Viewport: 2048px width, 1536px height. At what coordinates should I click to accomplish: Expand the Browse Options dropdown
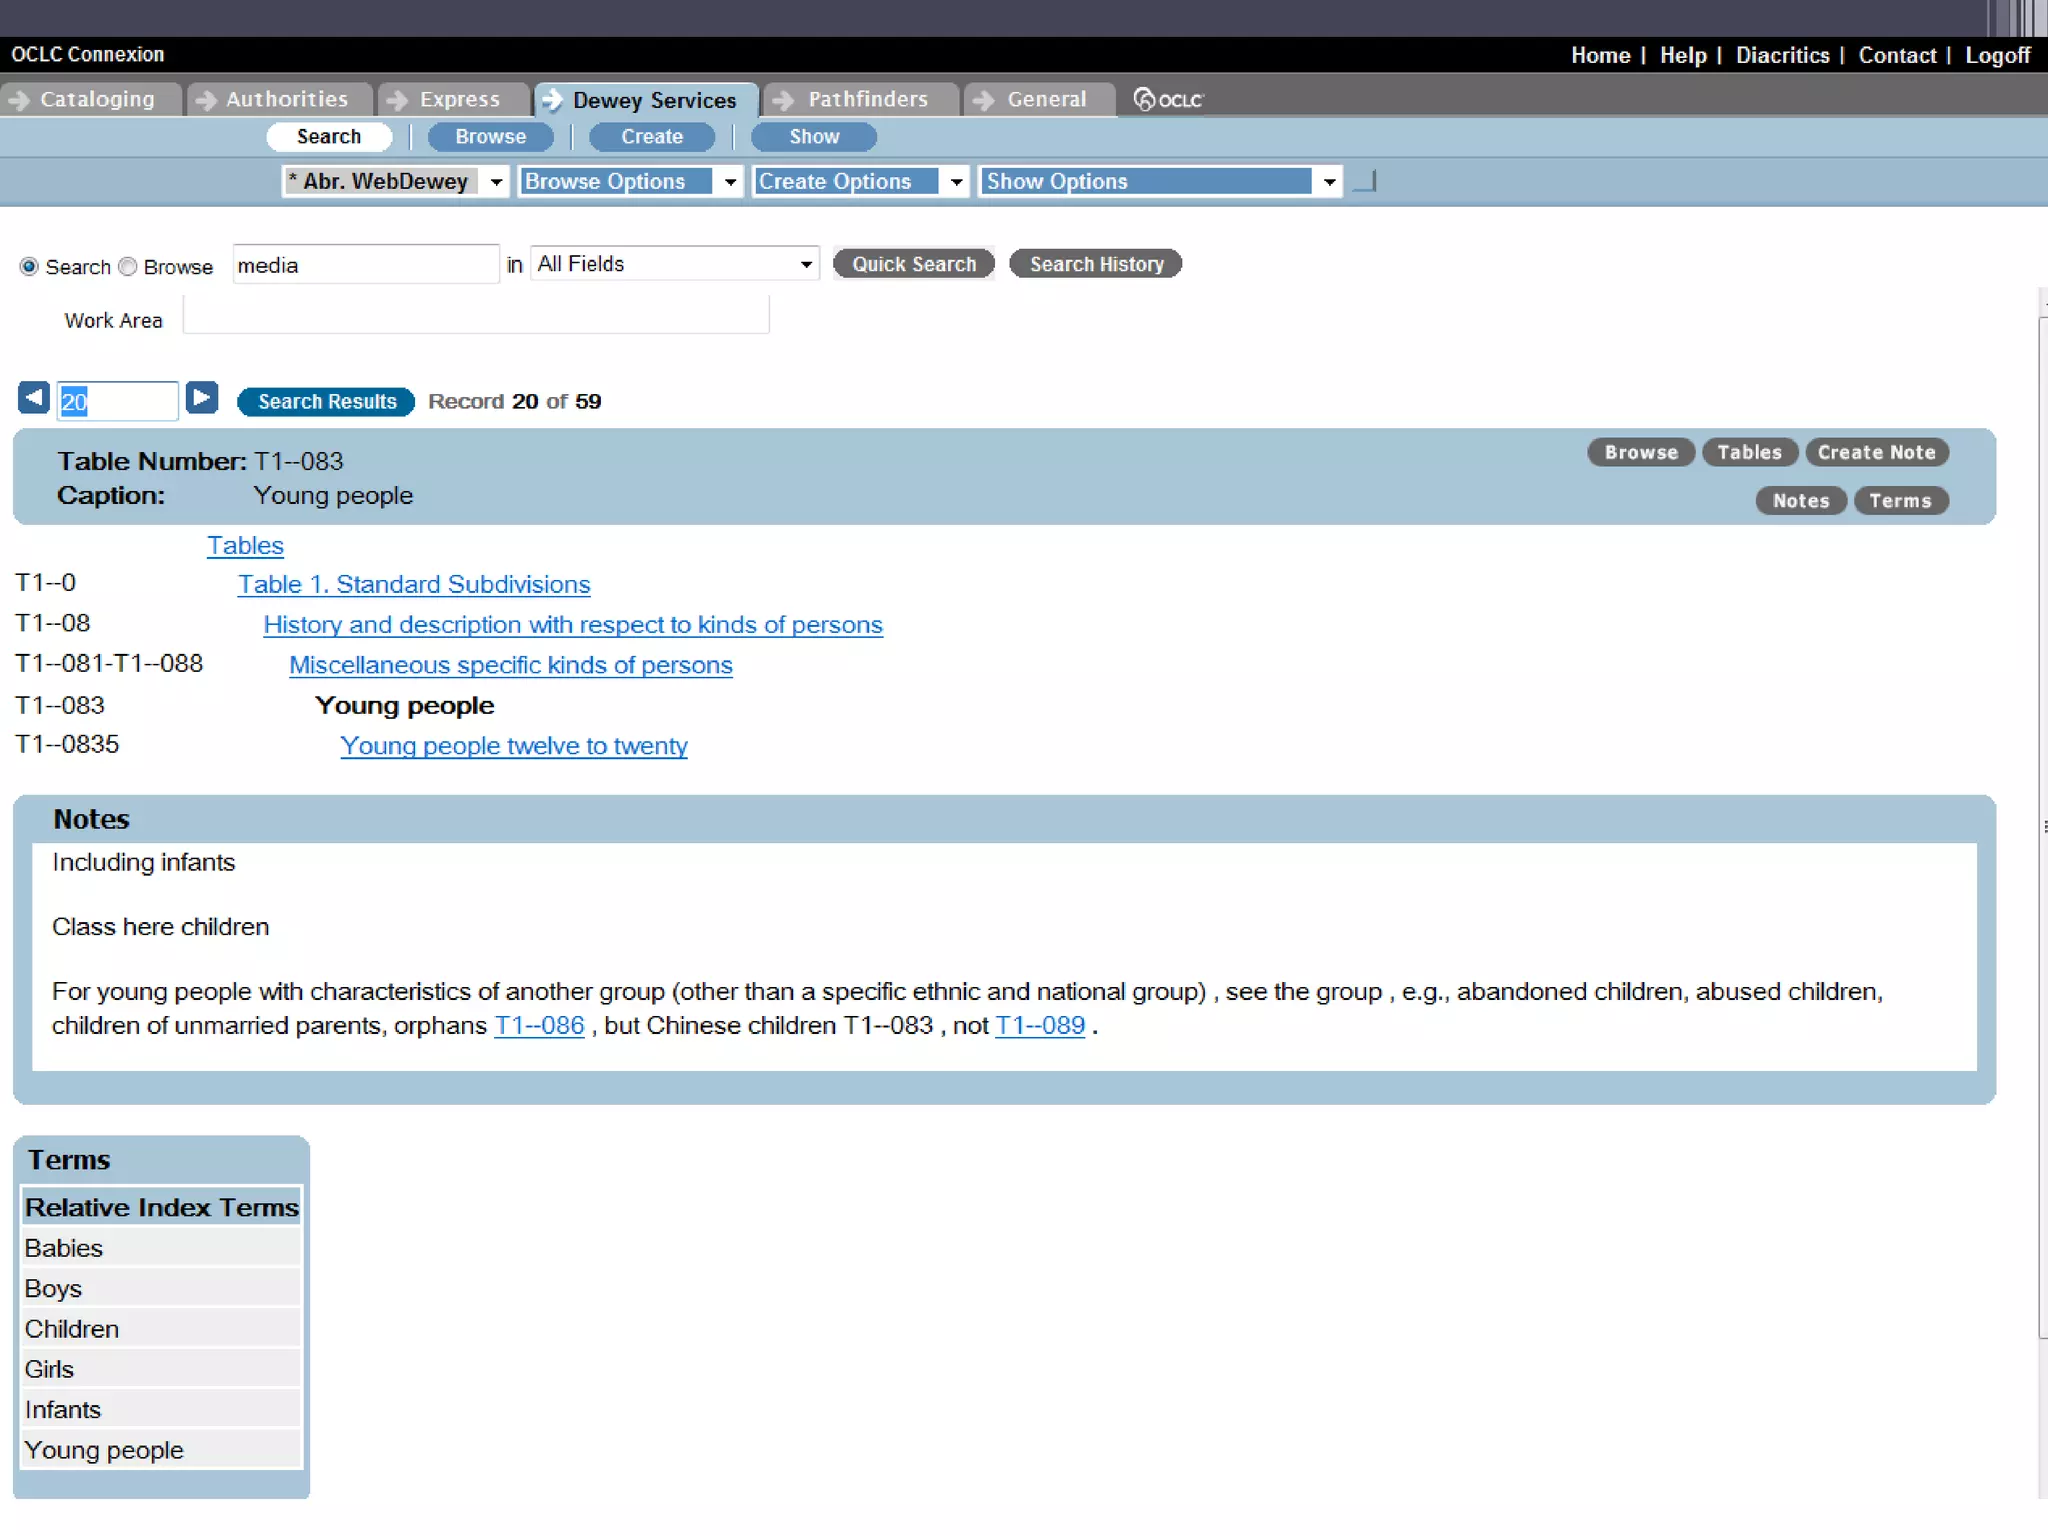point(630,181)
